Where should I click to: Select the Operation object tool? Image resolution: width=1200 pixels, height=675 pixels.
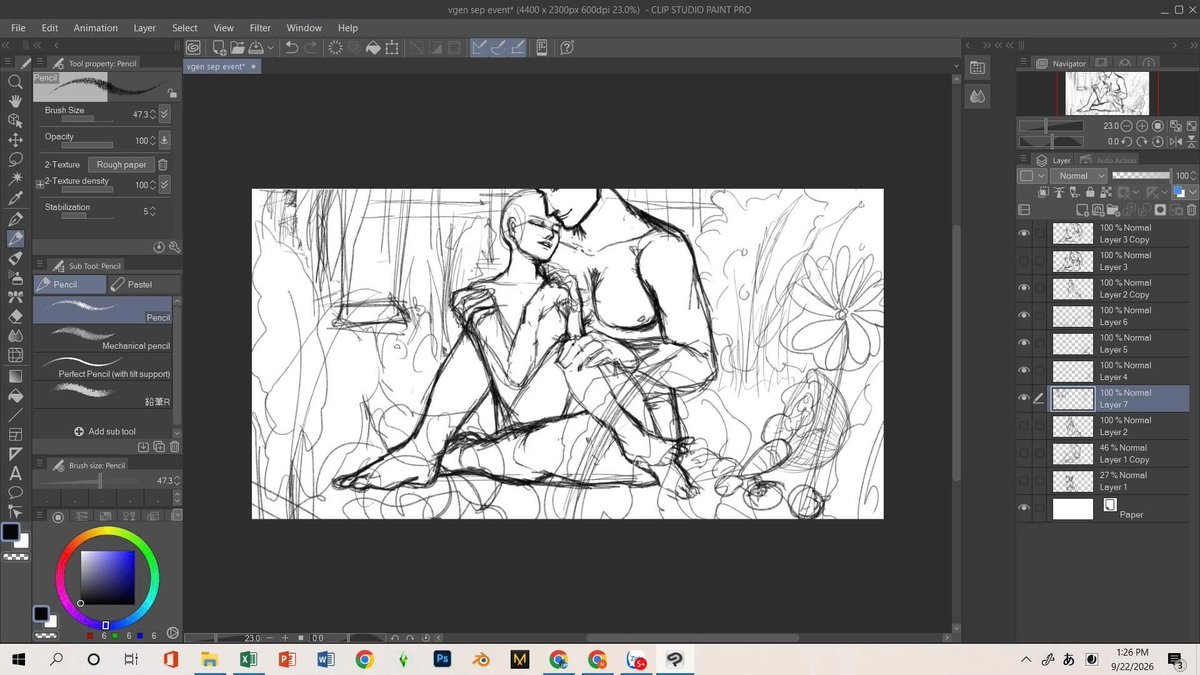coord(15,120)
